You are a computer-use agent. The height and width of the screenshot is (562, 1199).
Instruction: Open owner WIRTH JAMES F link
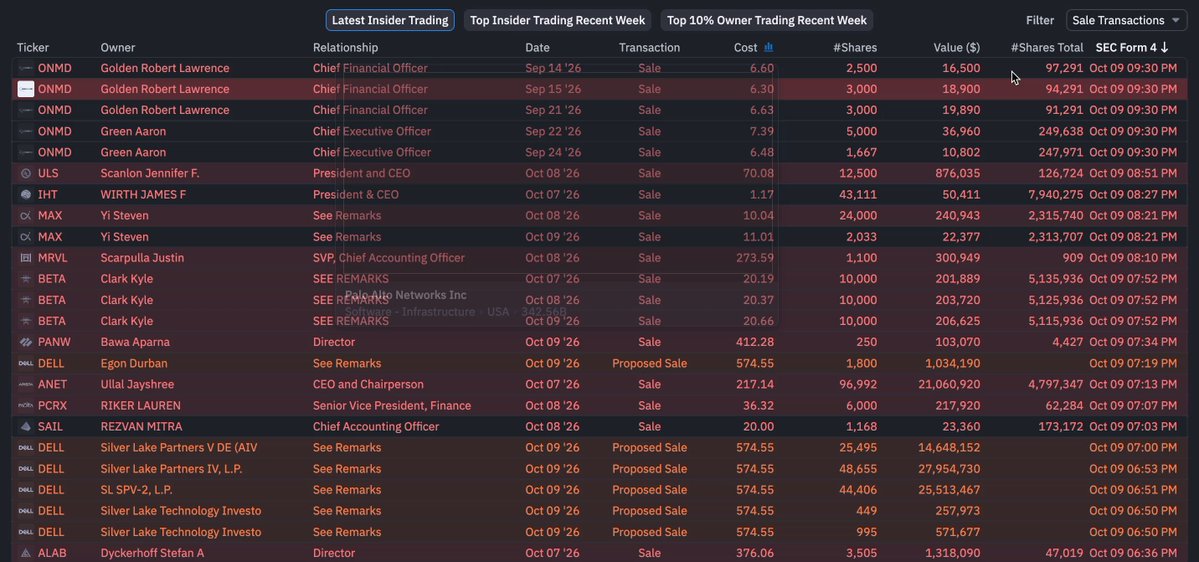(x=143, y=194)
